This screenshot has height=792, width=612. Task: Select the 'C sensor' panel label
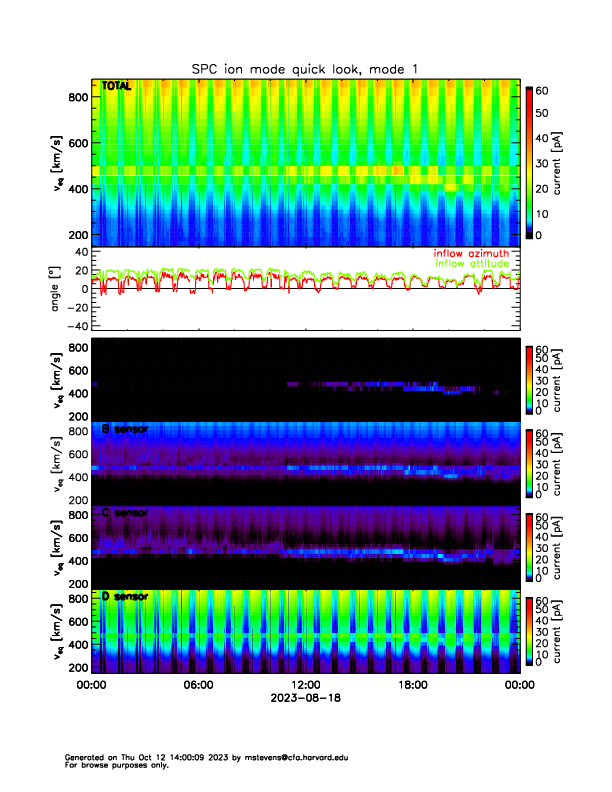tap(124, 513)
